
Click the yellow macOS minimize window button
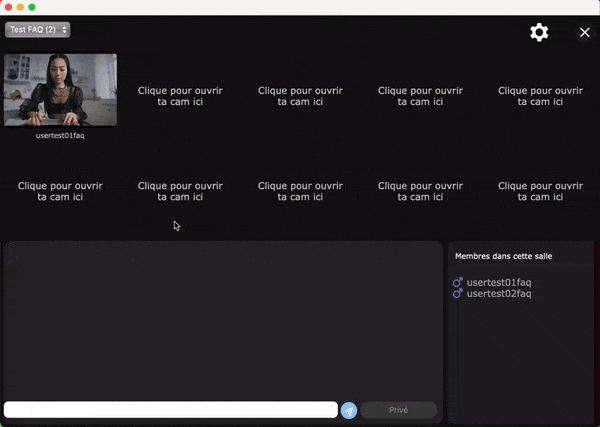click(x=20, y=7)
